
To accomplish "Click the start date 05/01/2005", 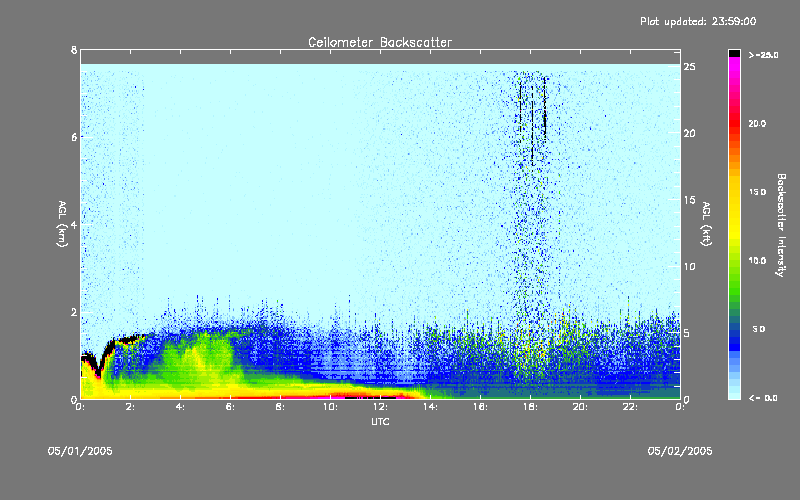I will (x=80, y=451).
